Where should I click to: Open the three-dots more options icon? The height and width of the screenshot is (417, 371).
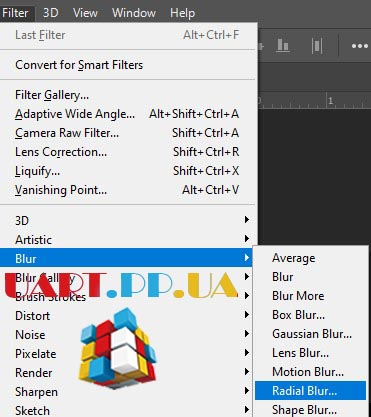pyautogui.click(x=360, y=46)
